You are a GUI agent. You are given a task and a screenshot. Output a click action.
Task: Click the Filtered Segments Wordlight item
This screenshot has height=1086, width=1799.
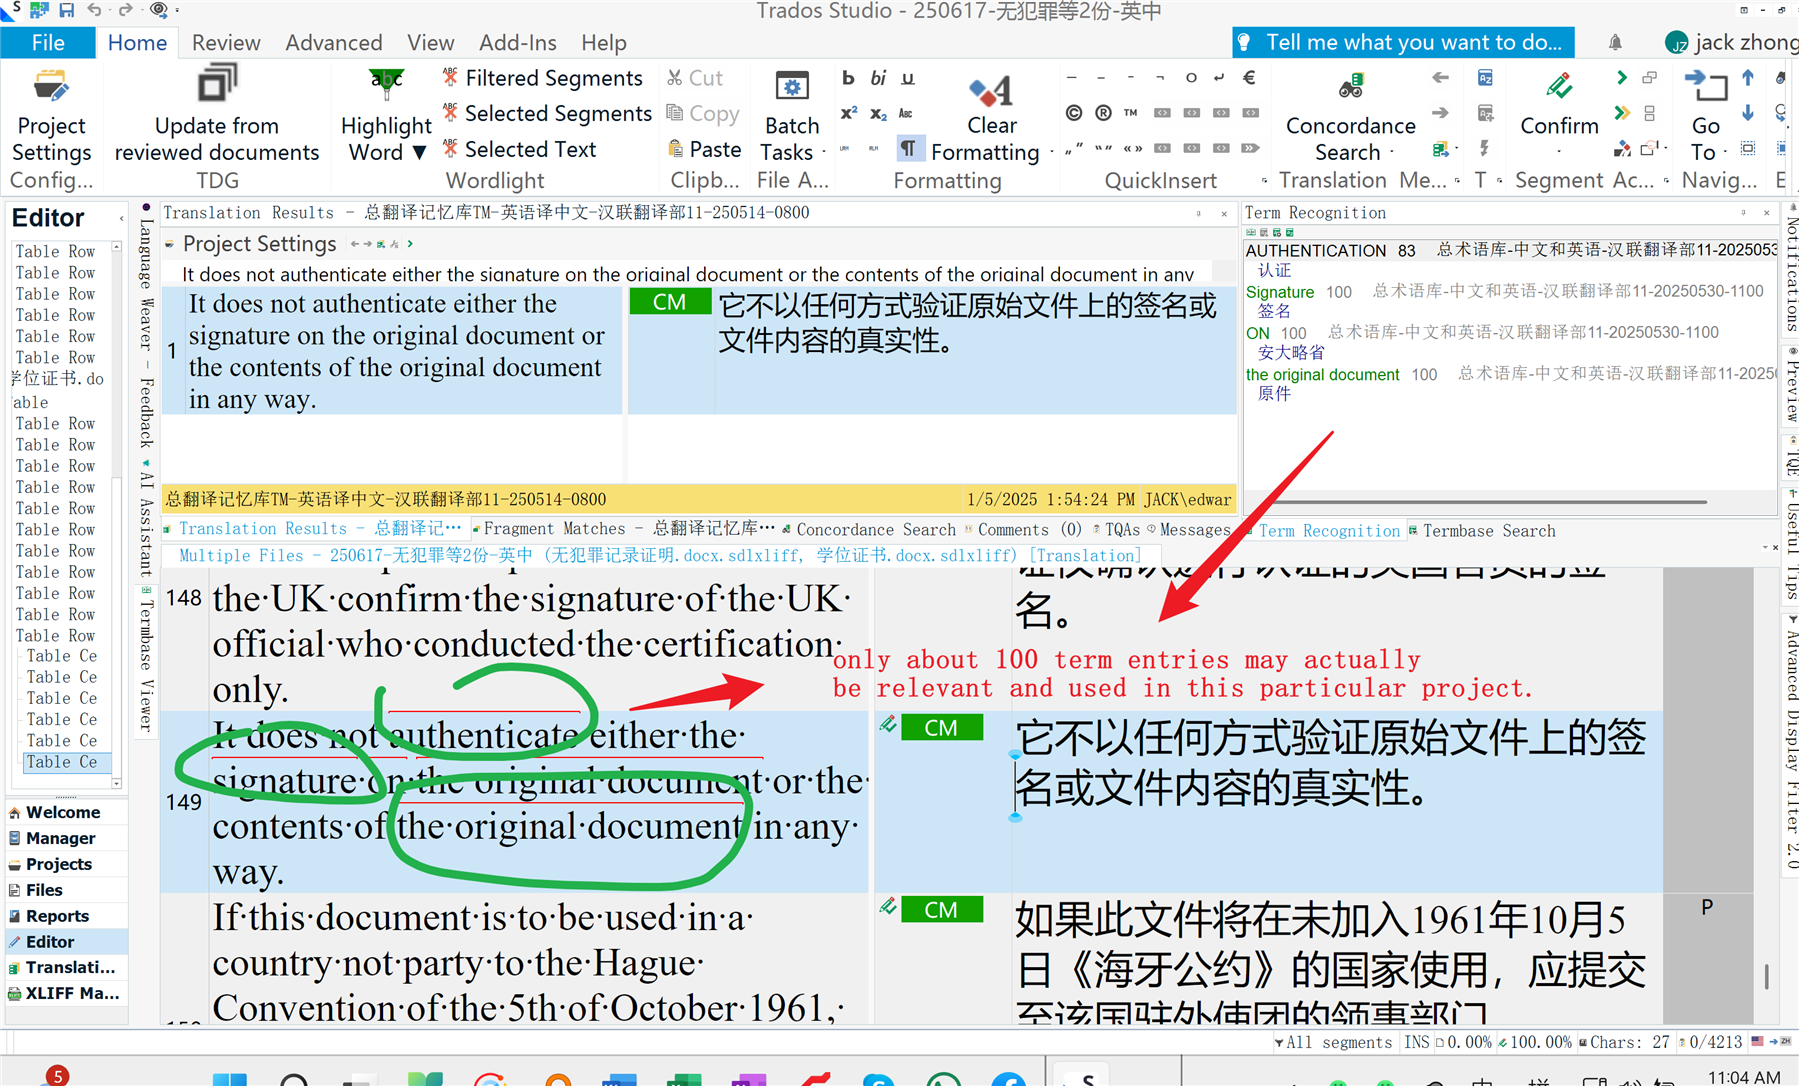(543, 78)
